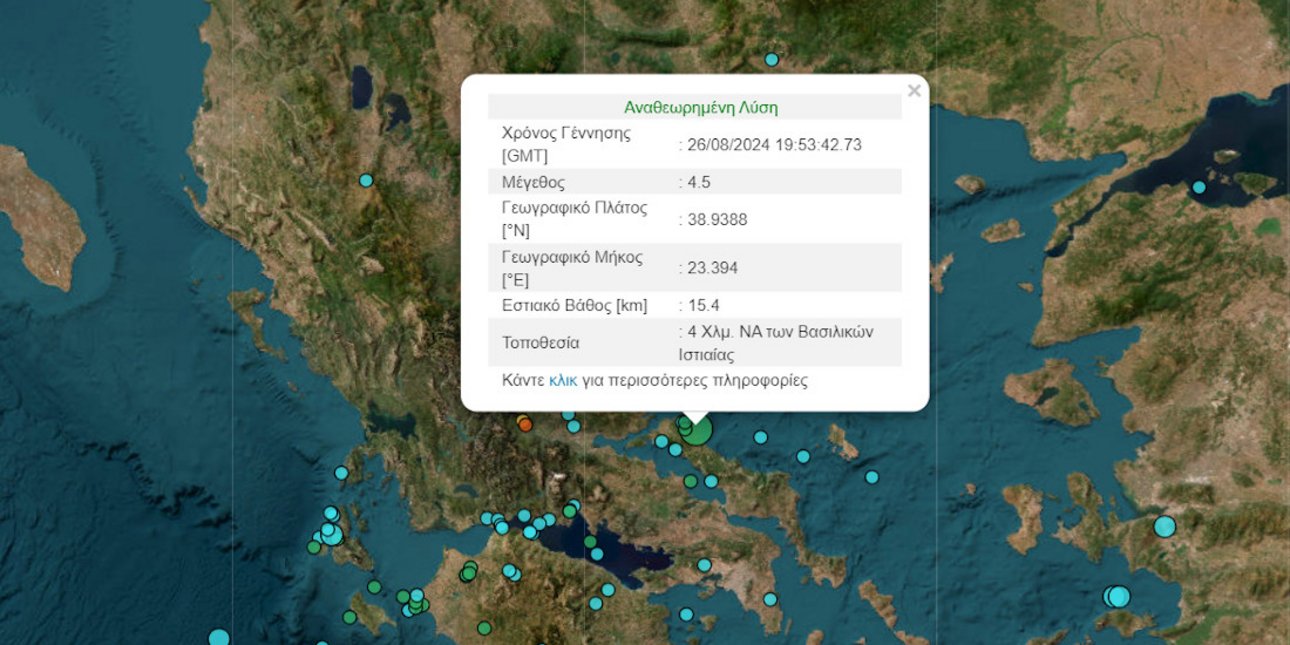Select the green marker in the Gulf of Corinth

[590, 542]
